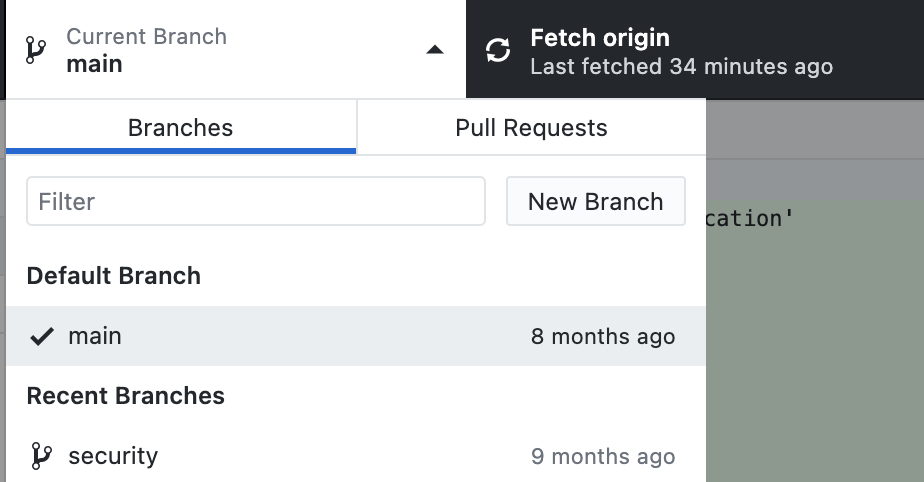Collapse the Current Branch dropdown via triangle arrow
Image resolution: width=924 pixels, height=482 pixels.
[435, 49]
